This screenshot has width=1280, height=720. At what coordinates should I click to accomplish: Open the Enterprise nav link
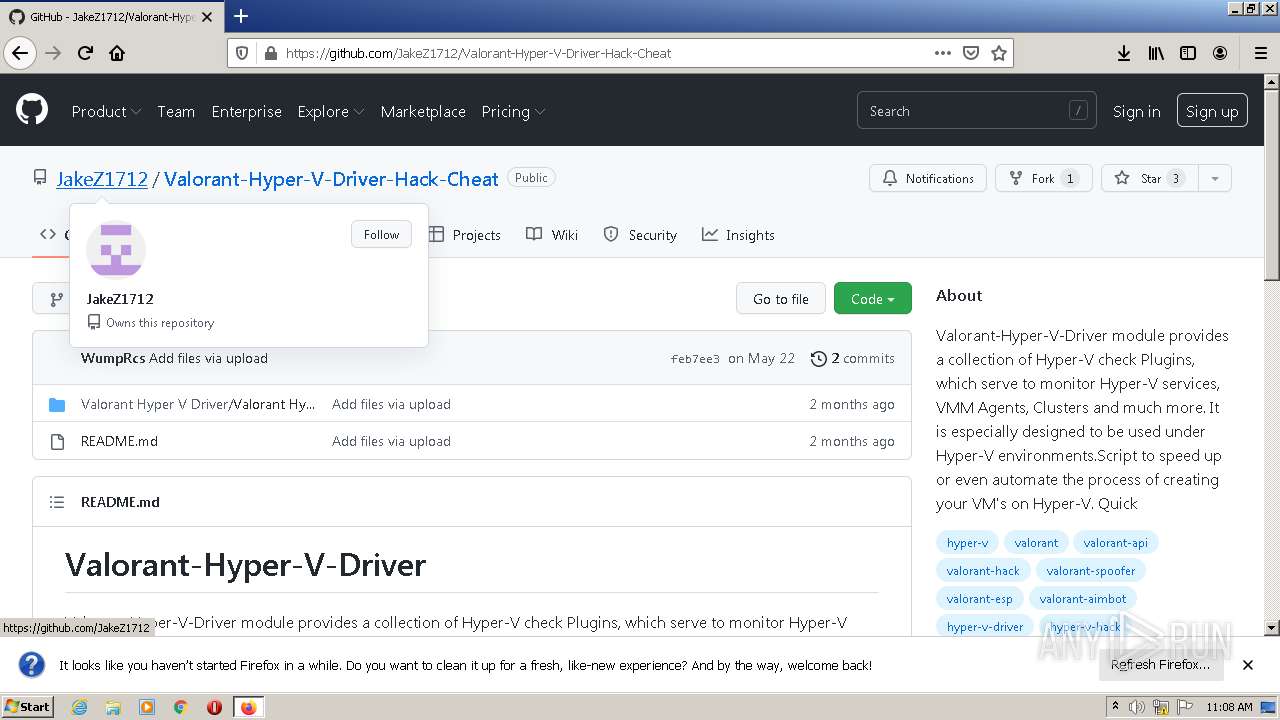click(x=246, y=111)
